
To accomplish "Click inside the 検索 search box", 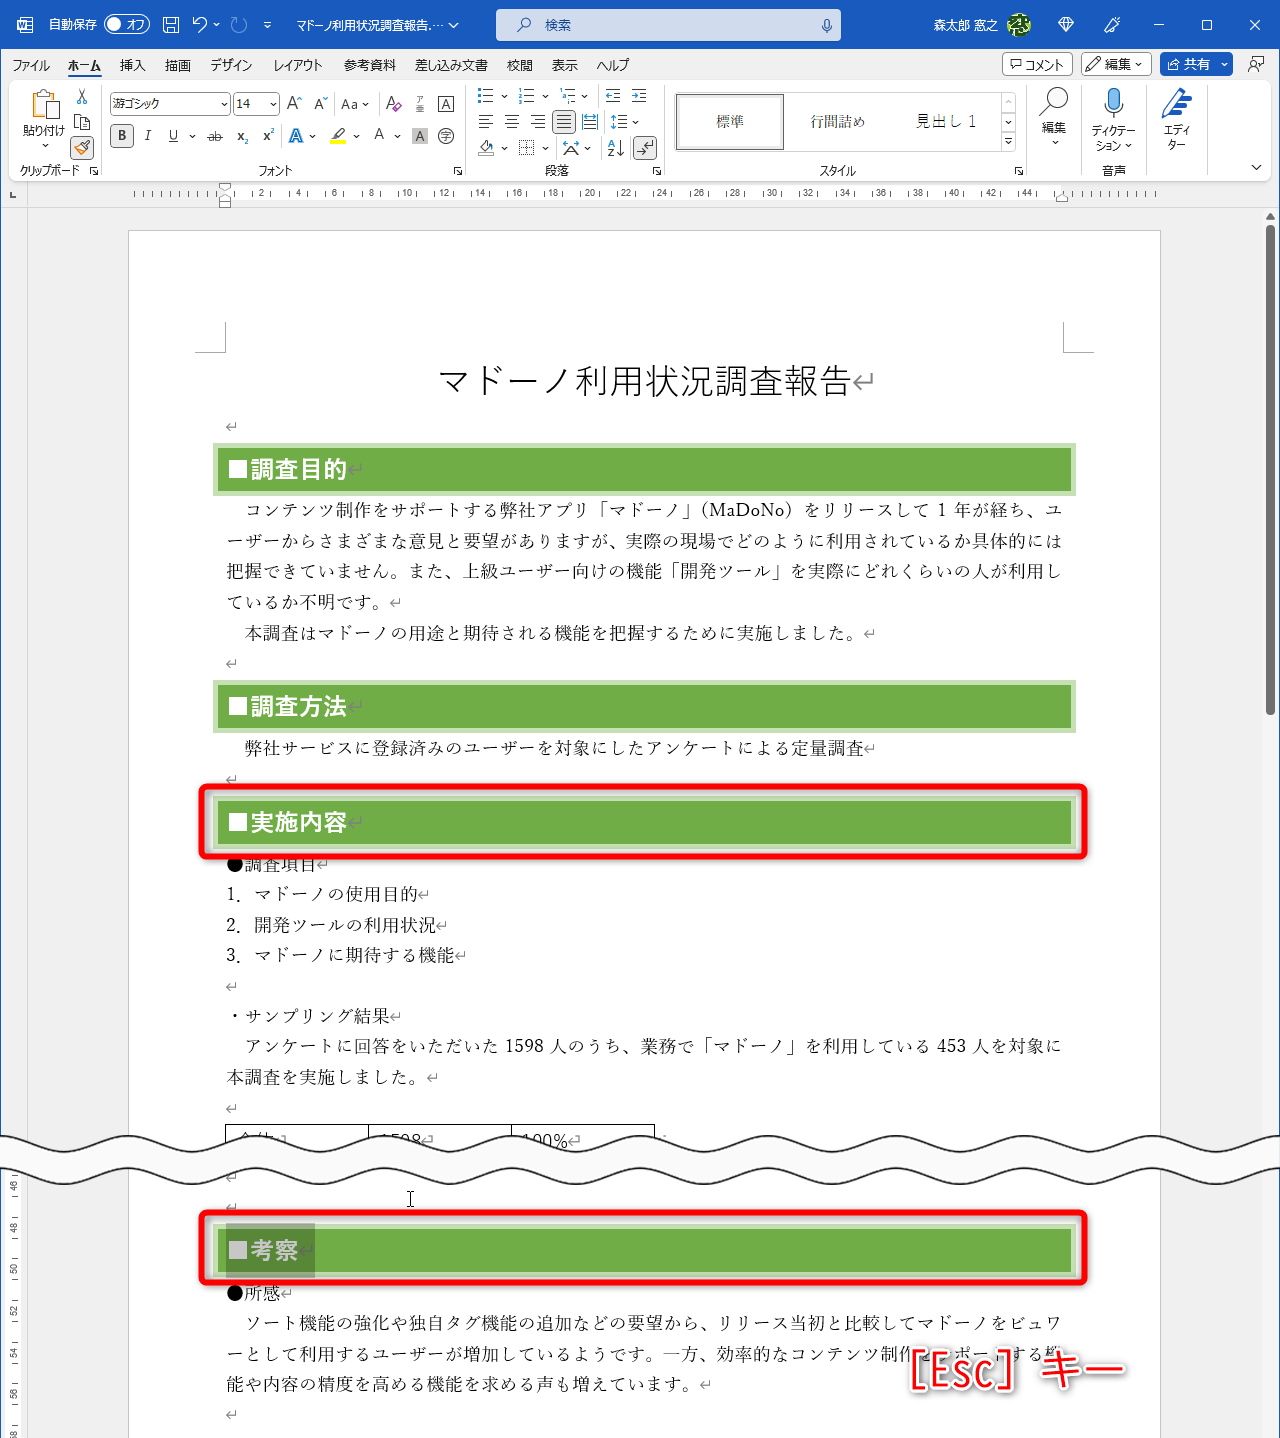I will click(x=668, y=24).
